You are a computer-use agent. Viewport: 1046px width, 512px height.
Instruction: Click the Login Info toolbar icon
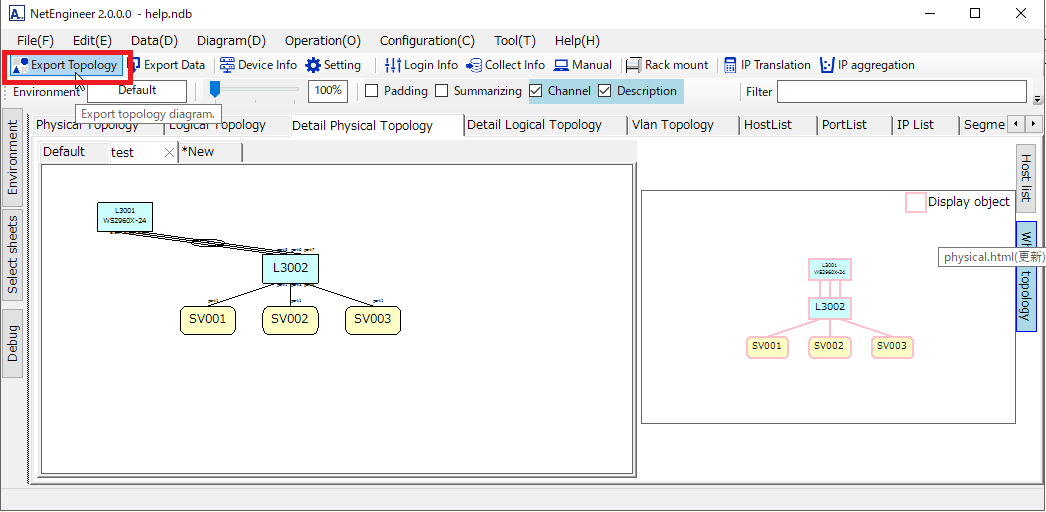(392, 65)
